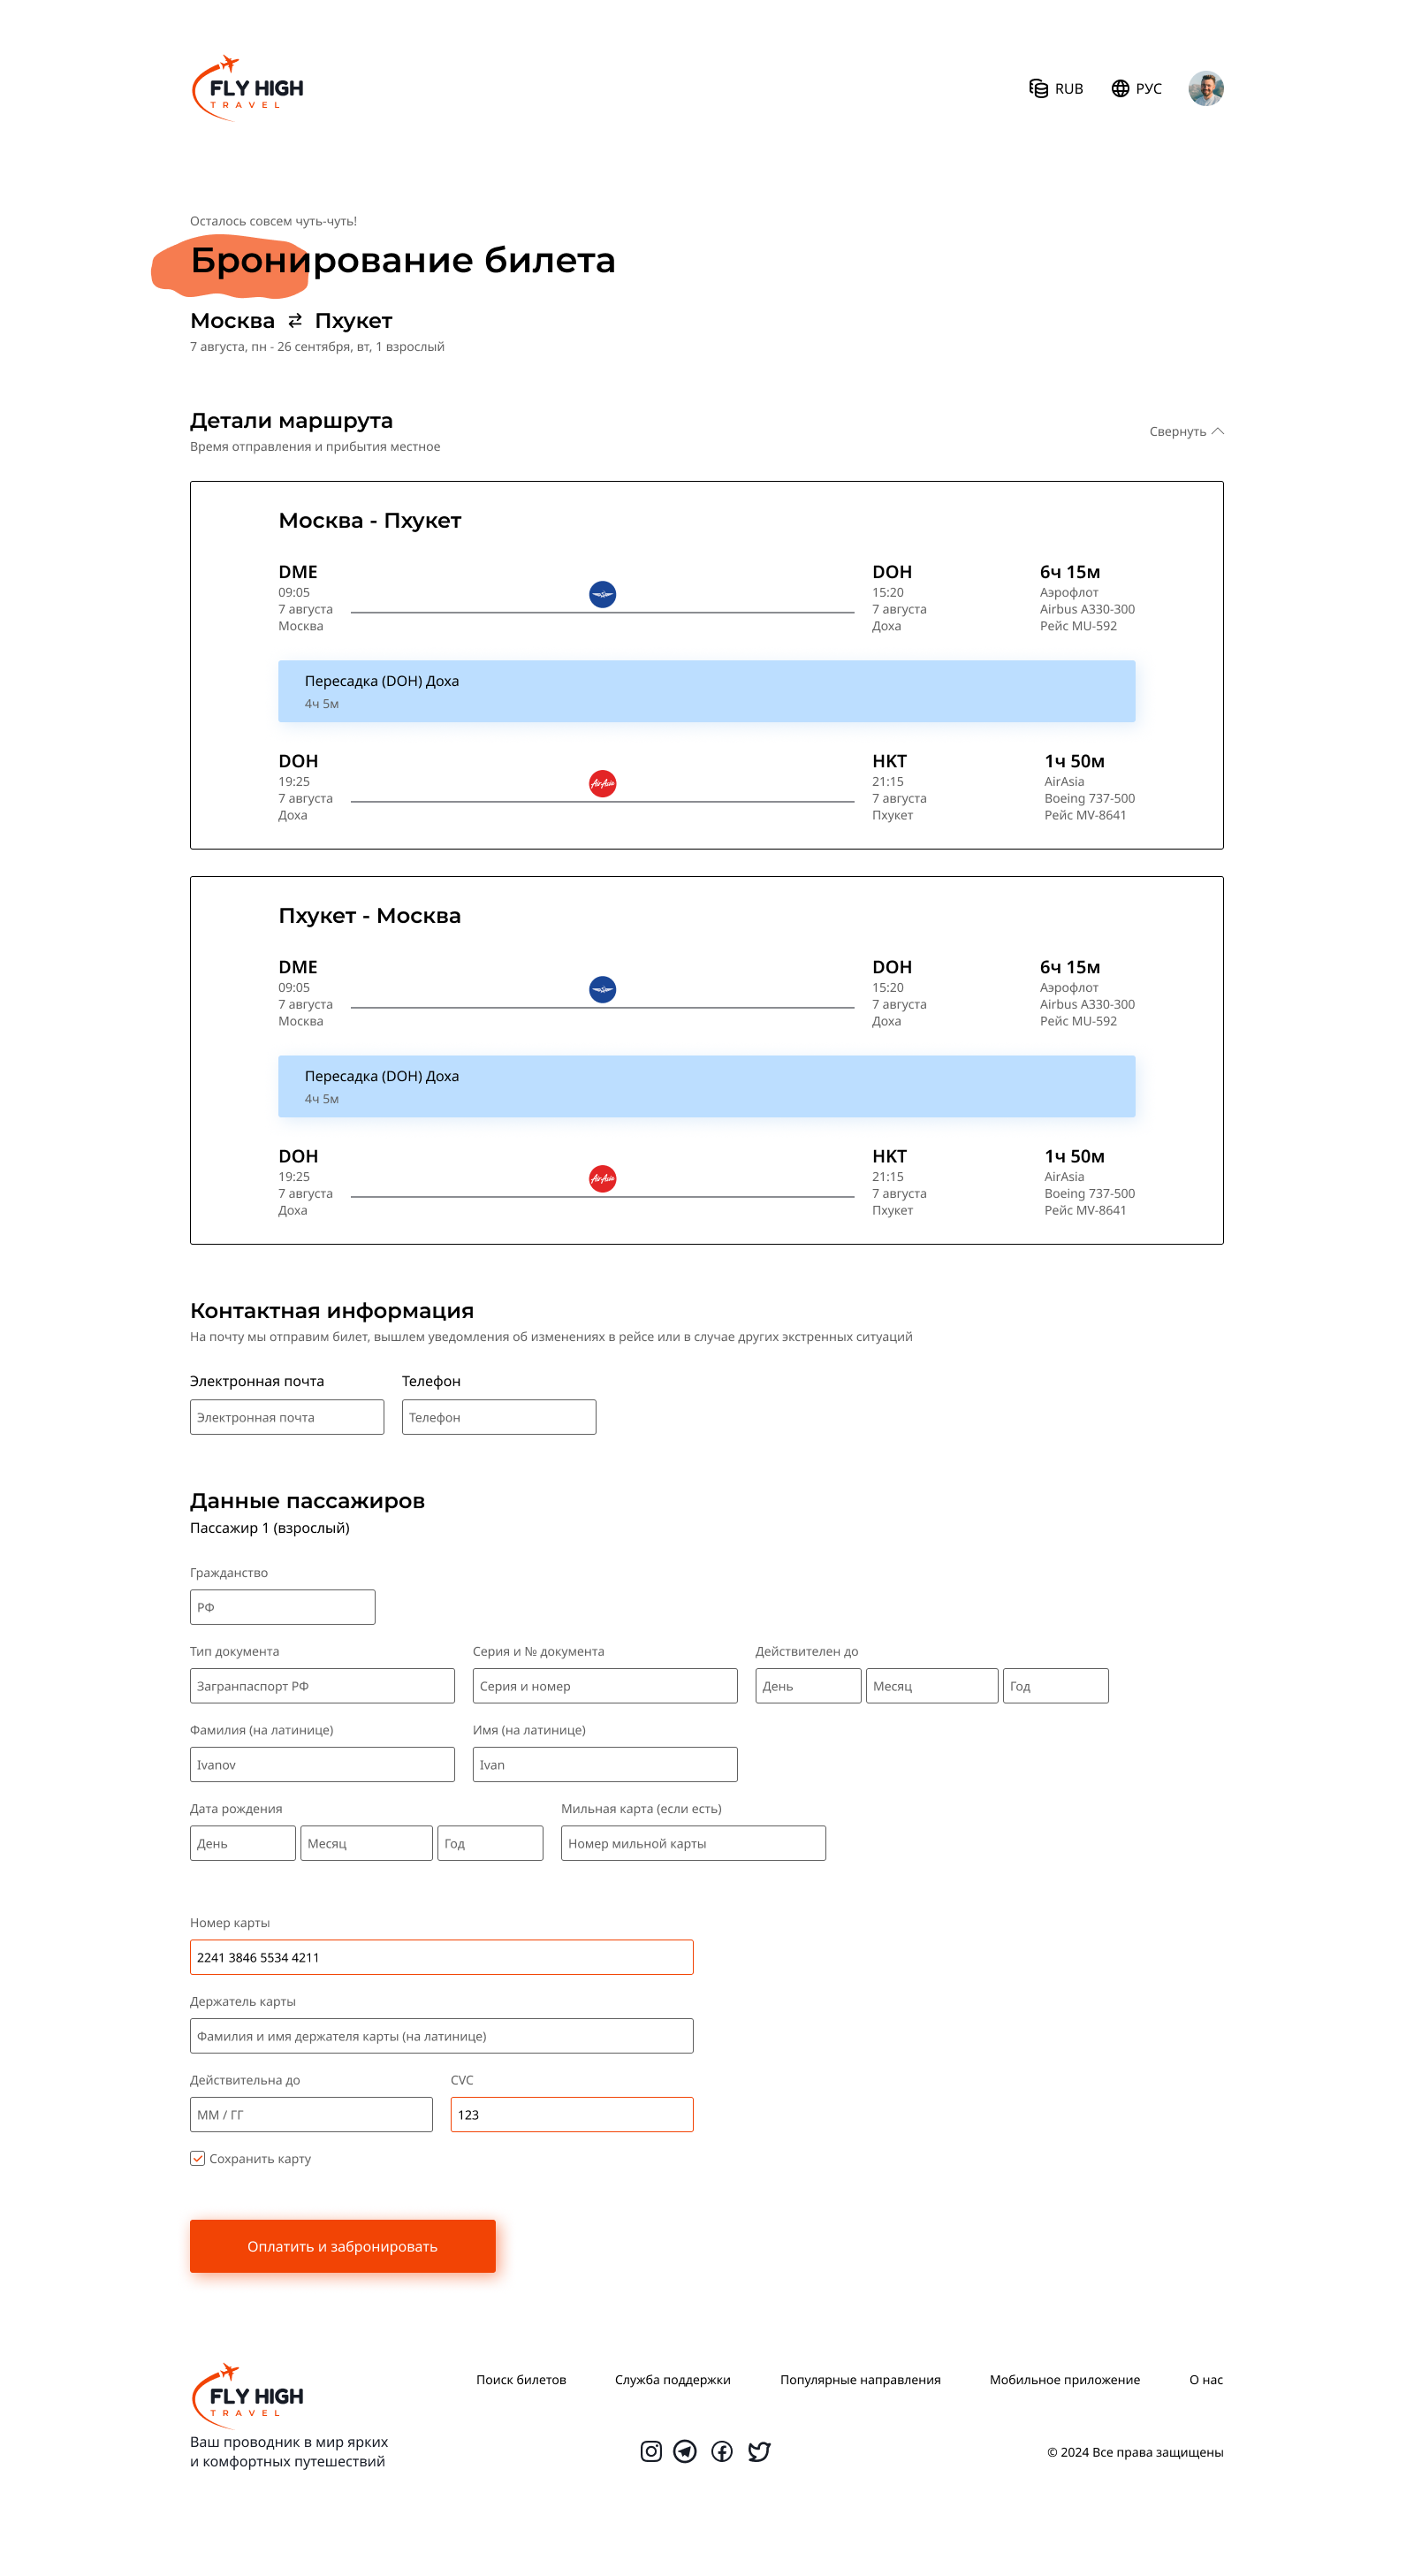Click the coins icon beside RUB

(1038, 88)
